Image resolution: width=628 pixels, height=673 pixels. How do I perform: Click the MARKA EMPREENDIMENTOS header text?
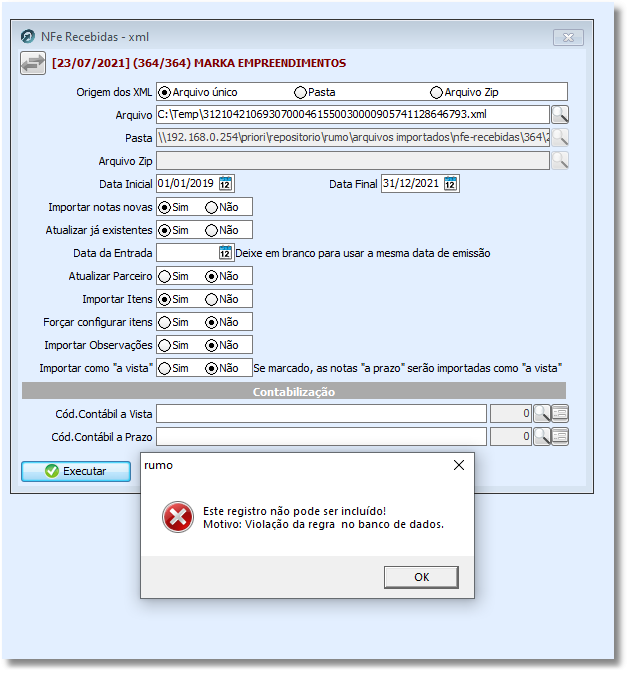[270, 63]
